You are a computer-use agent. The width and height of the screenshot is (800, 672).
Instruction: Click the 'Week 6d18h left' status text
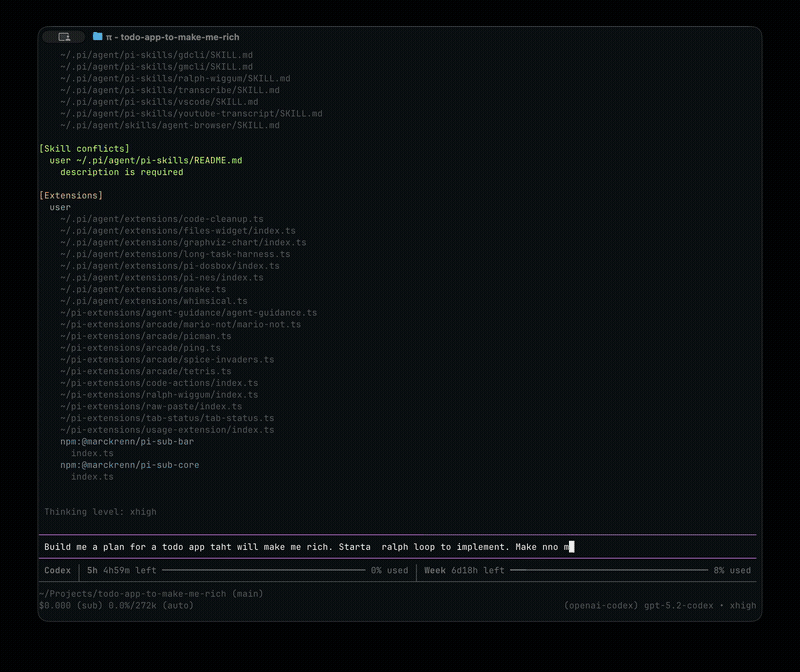click(x=464, y=570)
